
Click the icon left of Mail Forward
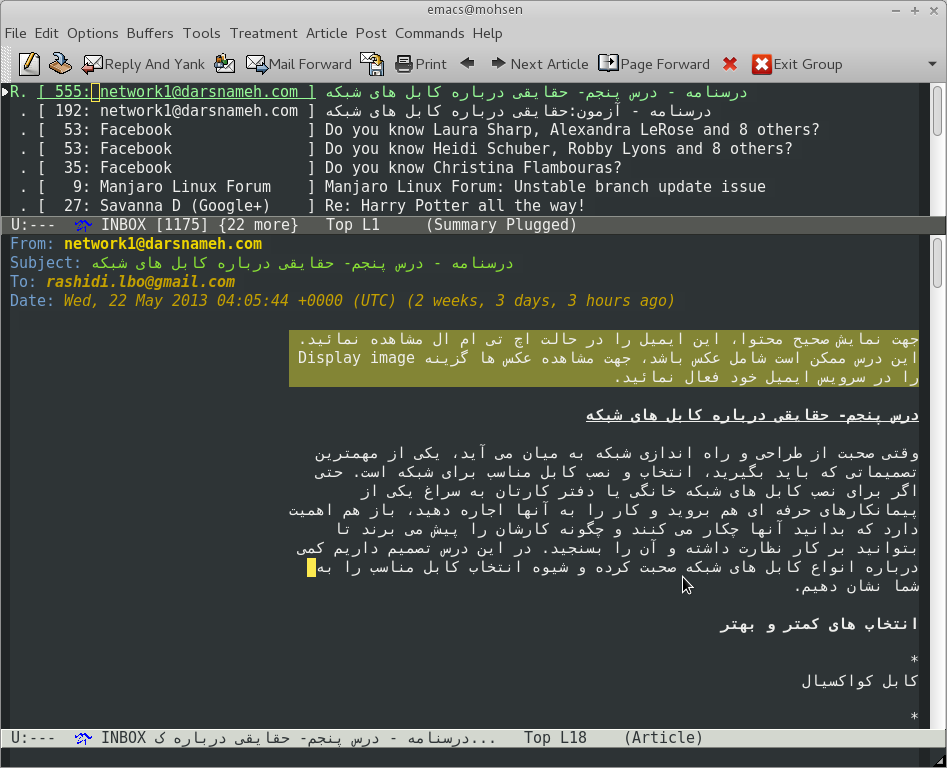225,64
